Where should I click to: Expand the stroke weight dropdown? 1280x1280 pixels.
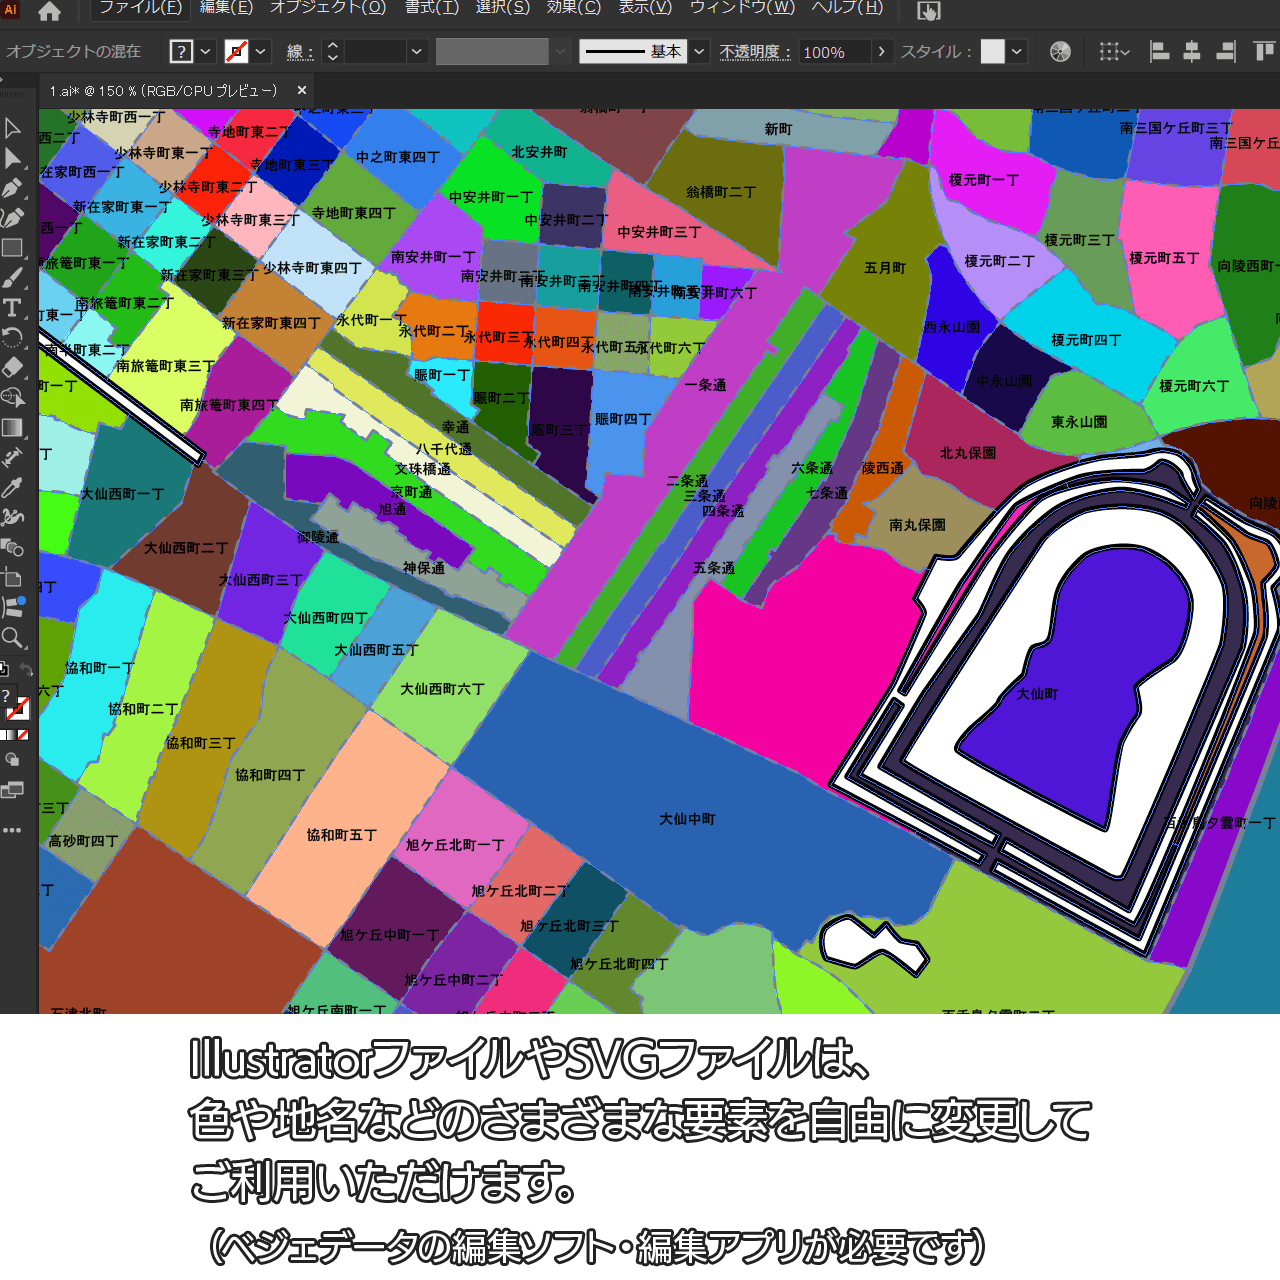[x=417, y=51]
